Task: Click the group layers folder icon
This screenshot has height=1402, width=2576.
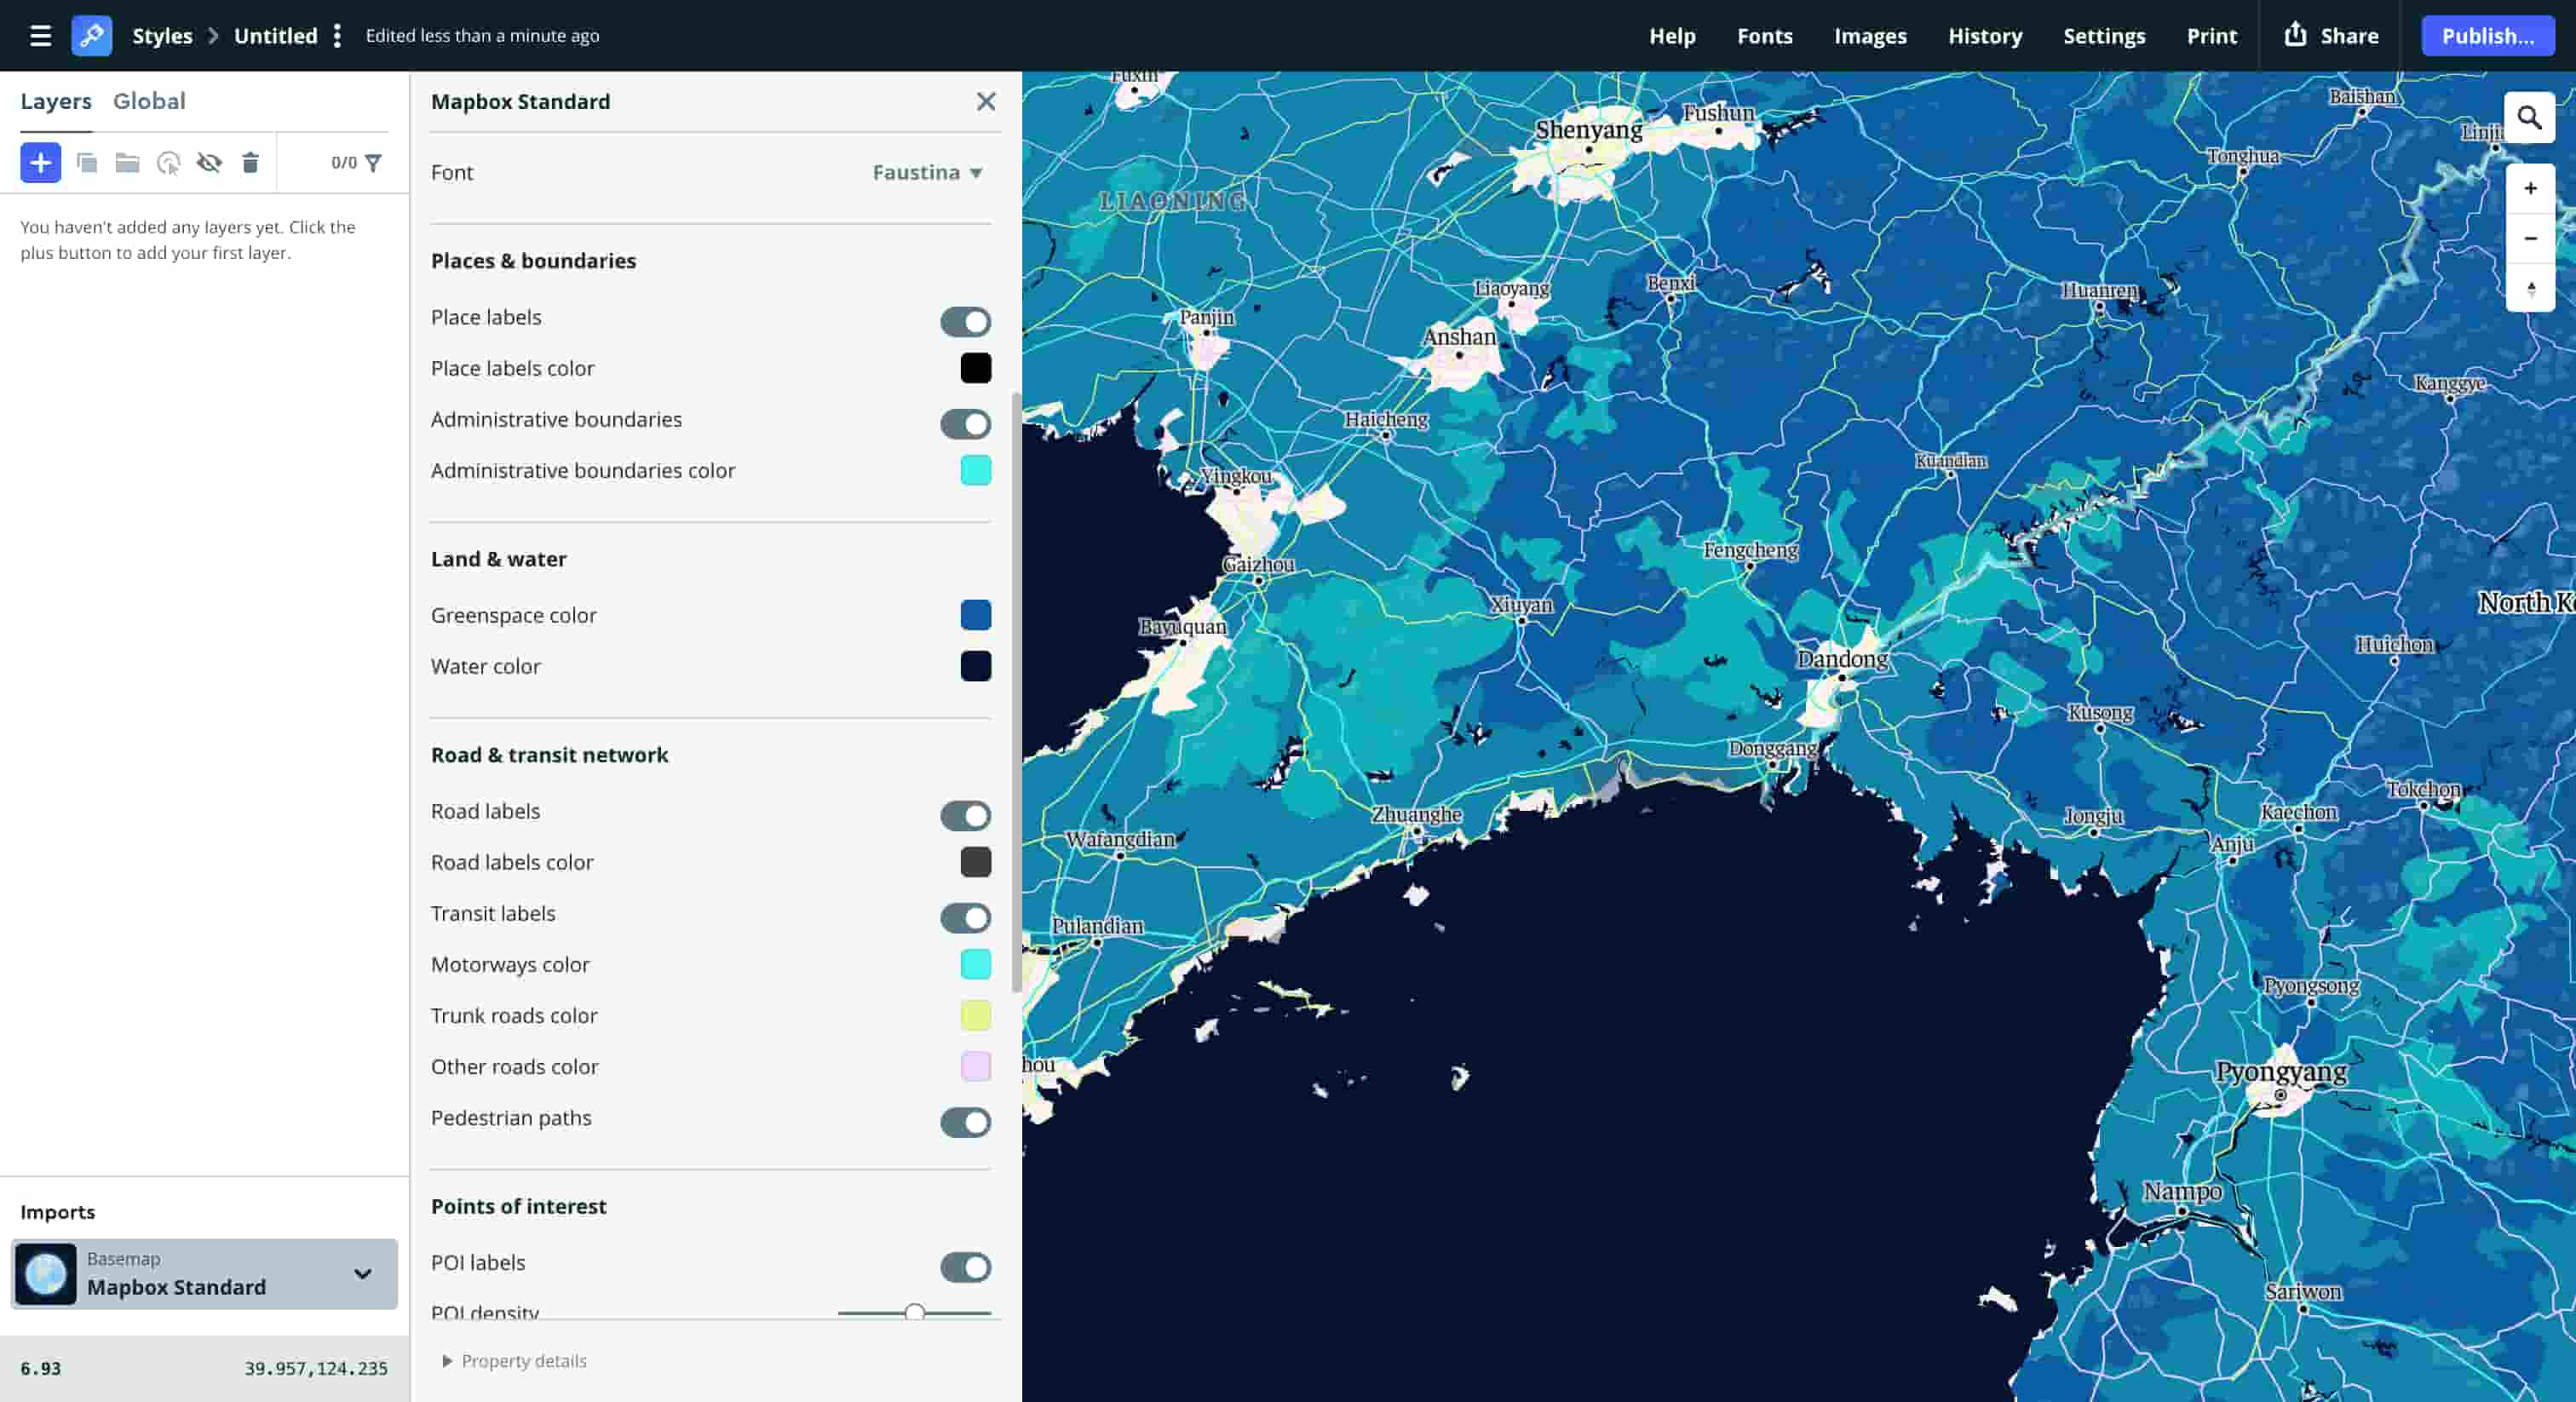Action: pyautogui.click(x=127, y=162)
